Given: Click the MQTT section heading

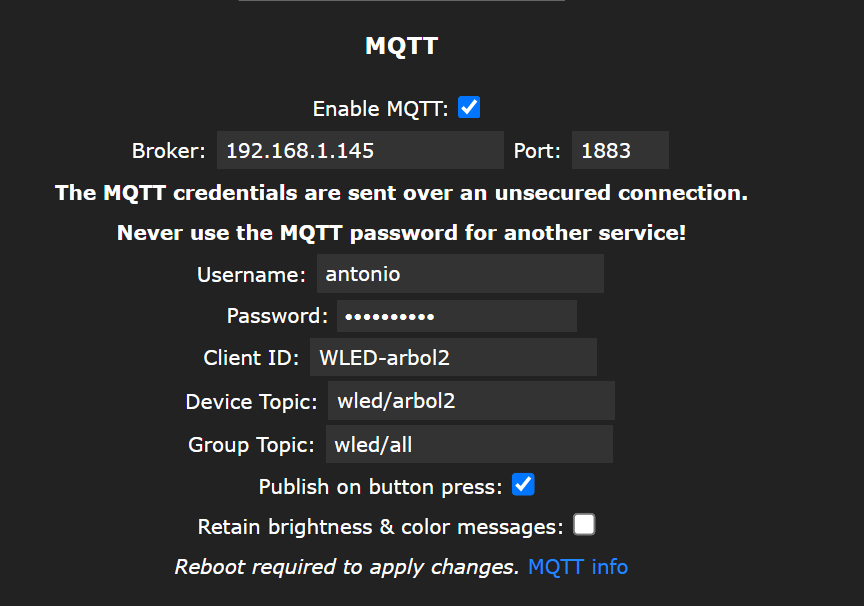Looking at the screenshot, I should (402, 46).
